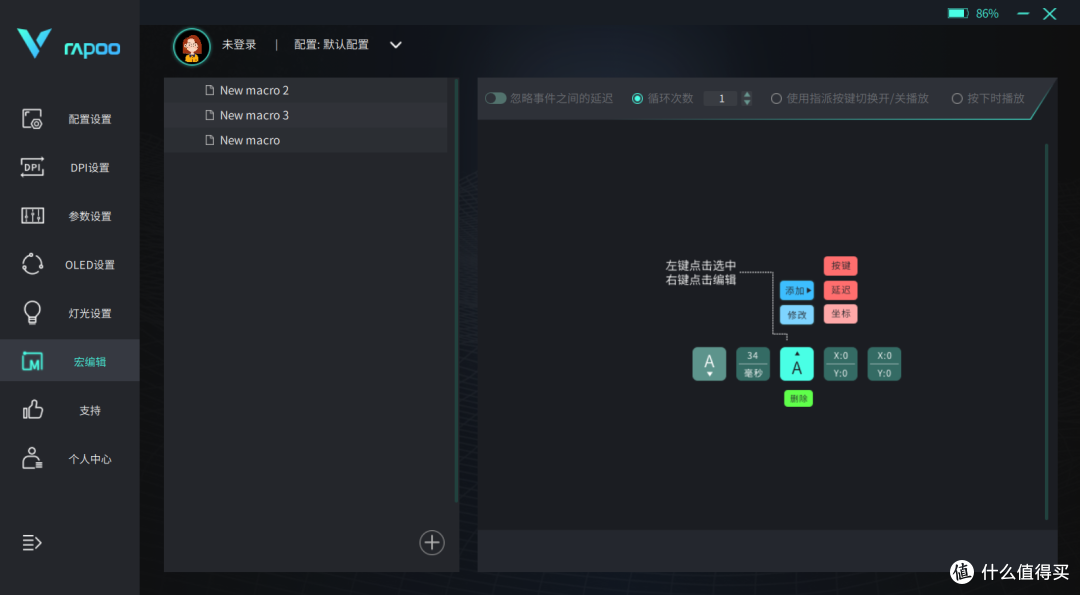Screen dimensions: 1080x595
Task: Add a new macro with plus button
Action: [432, 543]
